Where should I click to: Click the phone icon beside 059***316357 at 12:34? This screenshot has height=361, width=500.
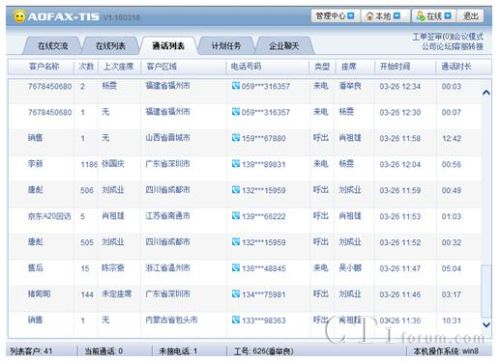point(236,86)
